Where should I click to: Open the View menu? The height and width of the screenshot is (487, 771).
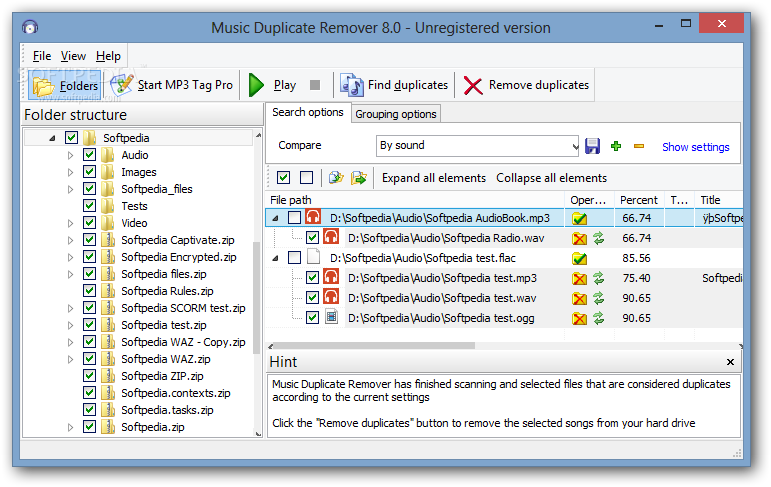coord(73,56)
